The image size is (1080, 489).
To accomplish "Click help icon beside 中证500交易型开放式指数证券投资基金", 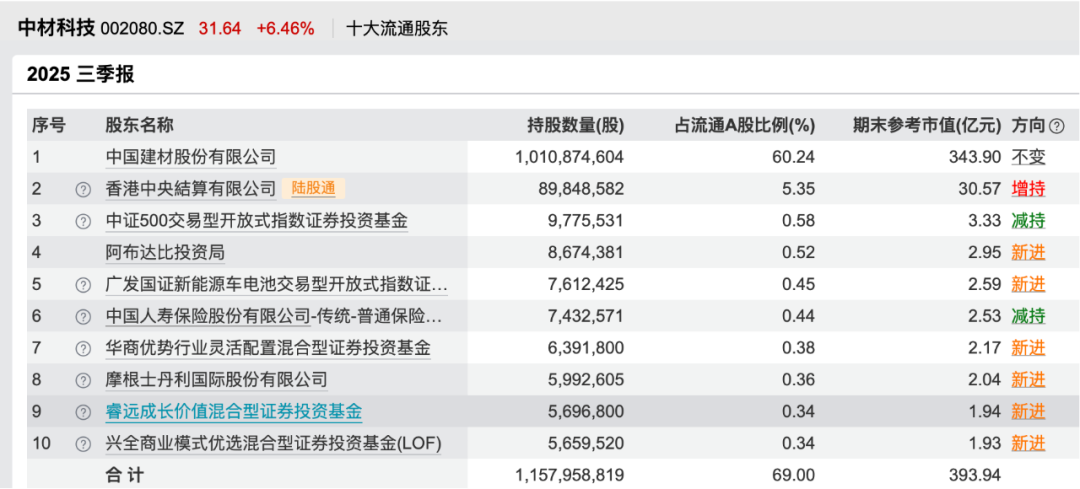I will click(x=83, y=221).
